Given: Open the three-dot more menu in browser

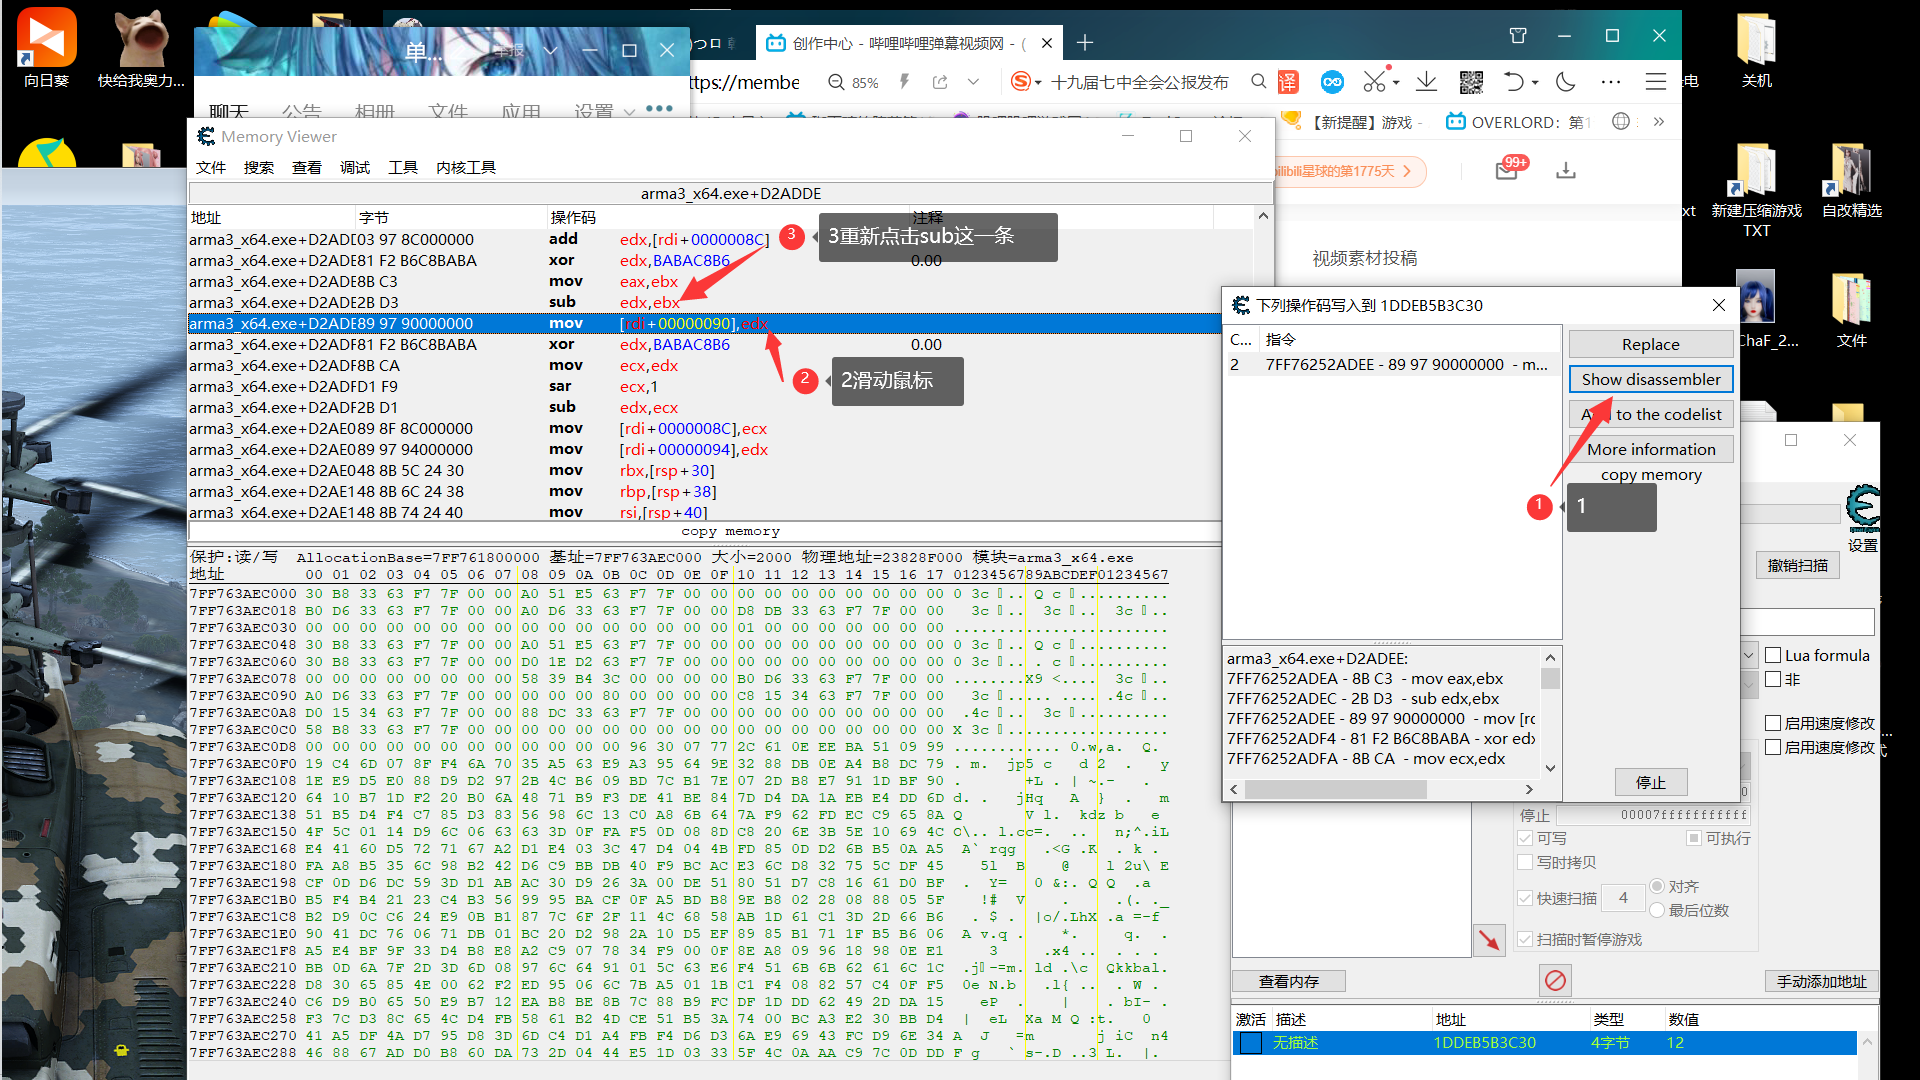Looking at the screenshot, I should [1611, 82].
